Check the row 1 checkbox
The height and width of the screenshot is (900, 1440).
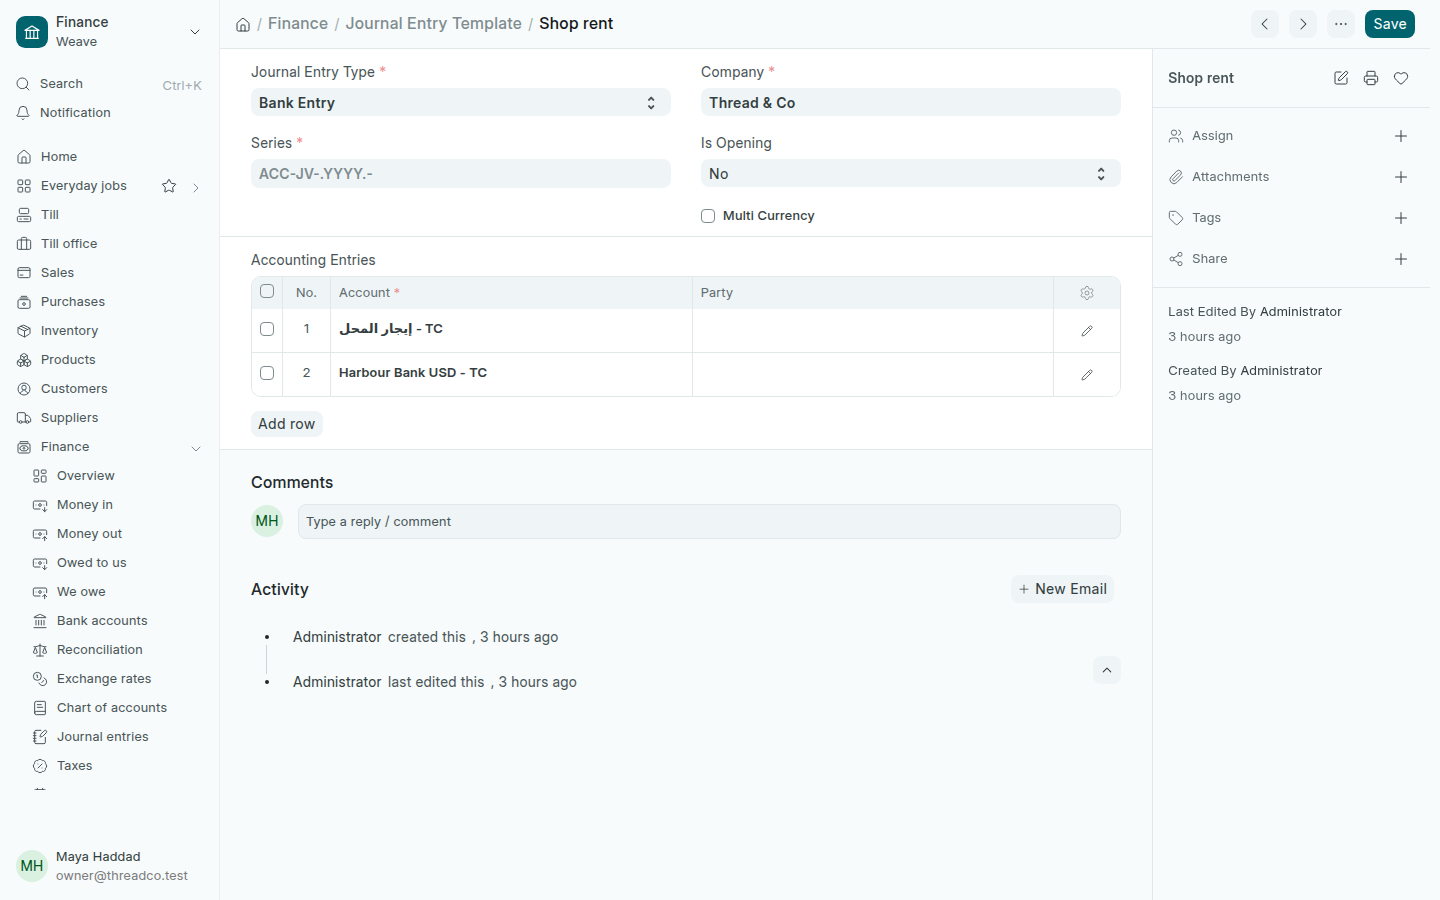(267, 329)
